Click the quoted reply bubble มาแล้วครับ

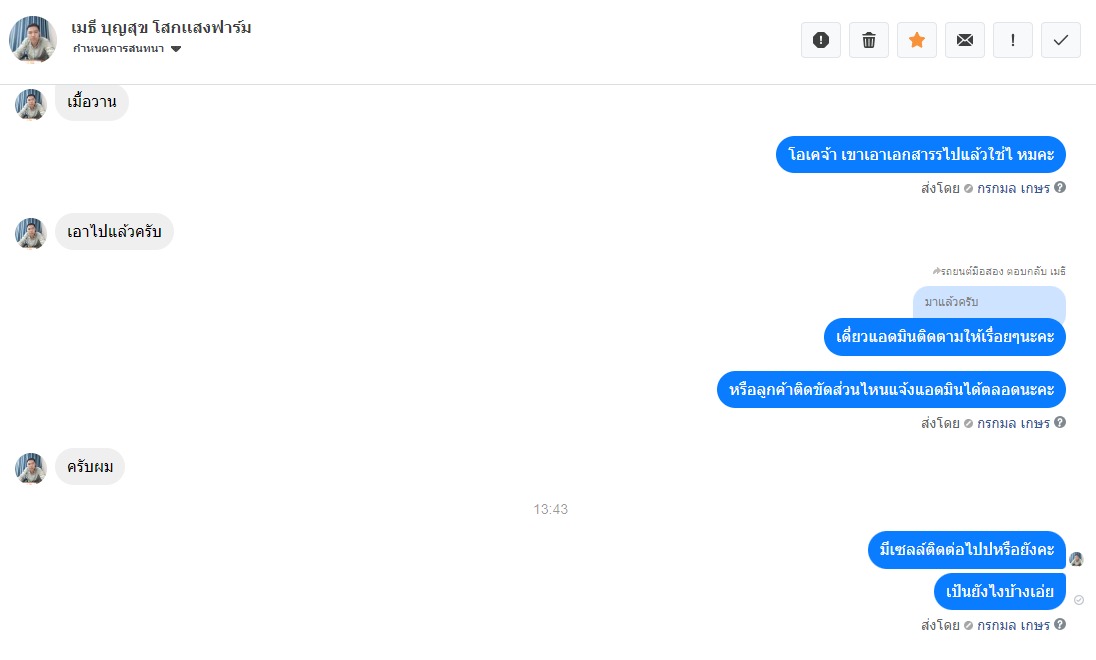coord(989,302)
